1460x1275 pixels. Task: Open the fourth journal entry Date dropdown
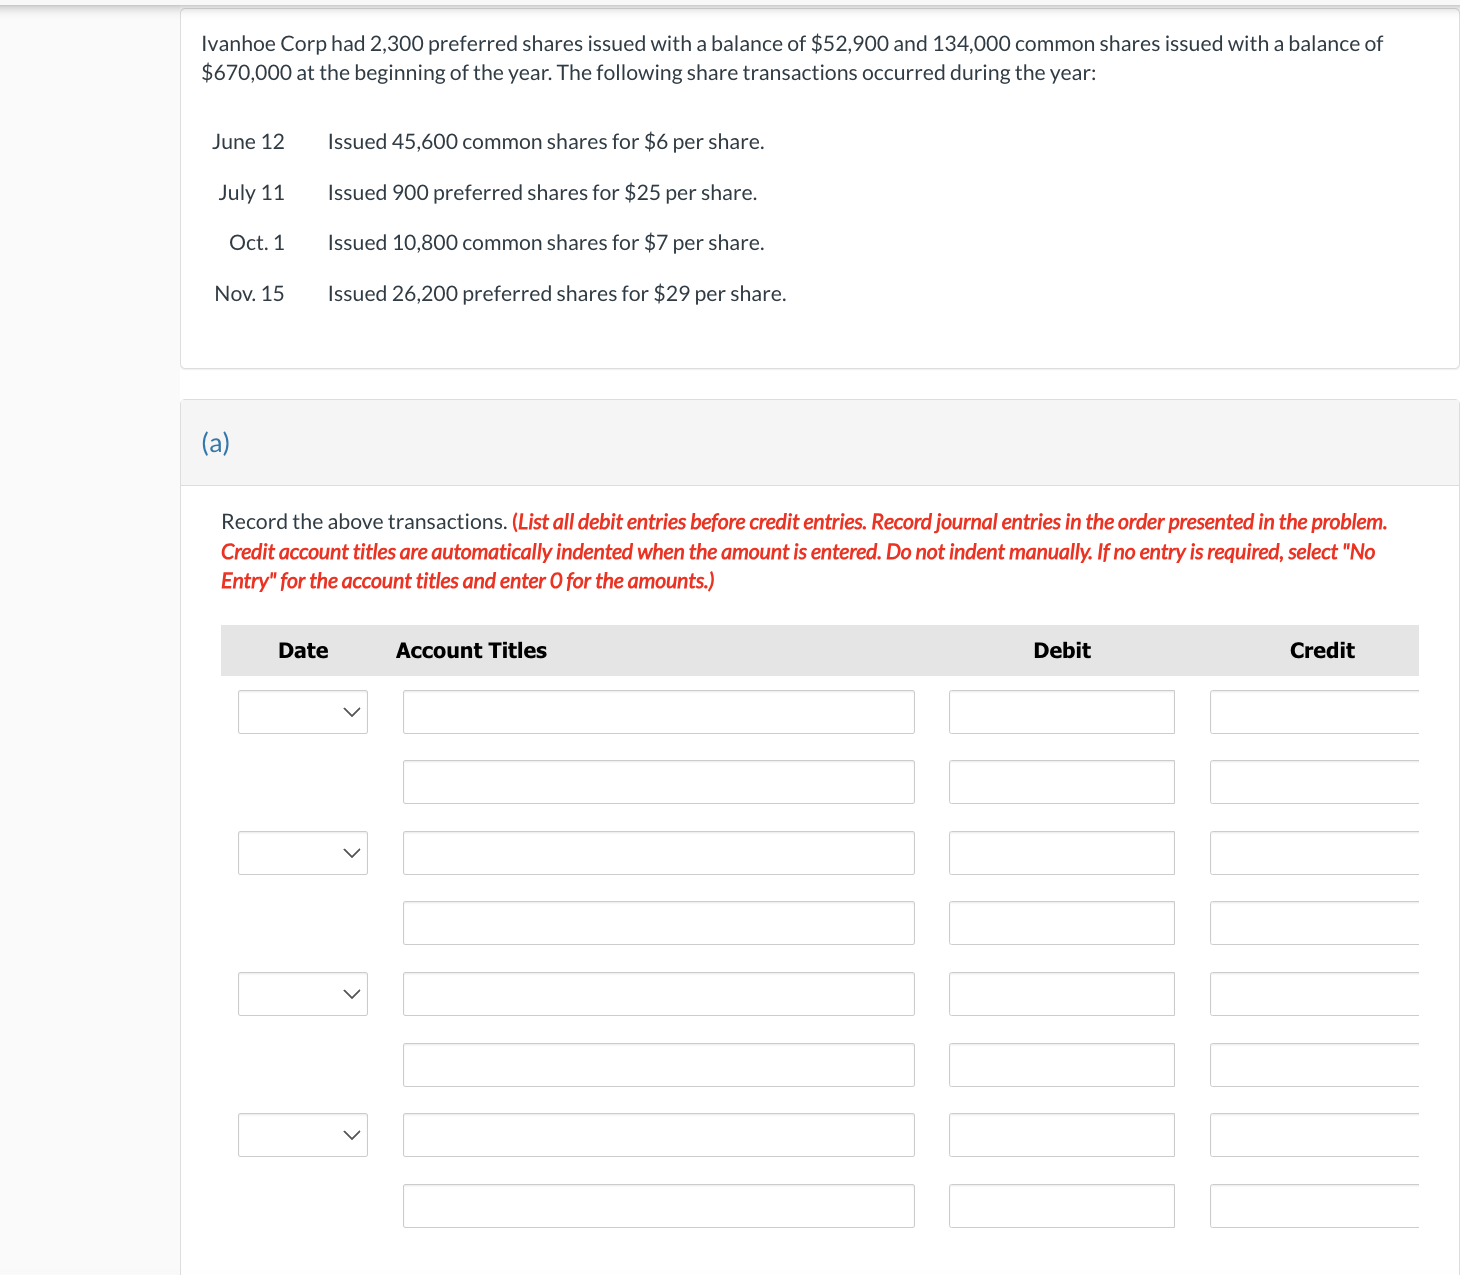303,1135
